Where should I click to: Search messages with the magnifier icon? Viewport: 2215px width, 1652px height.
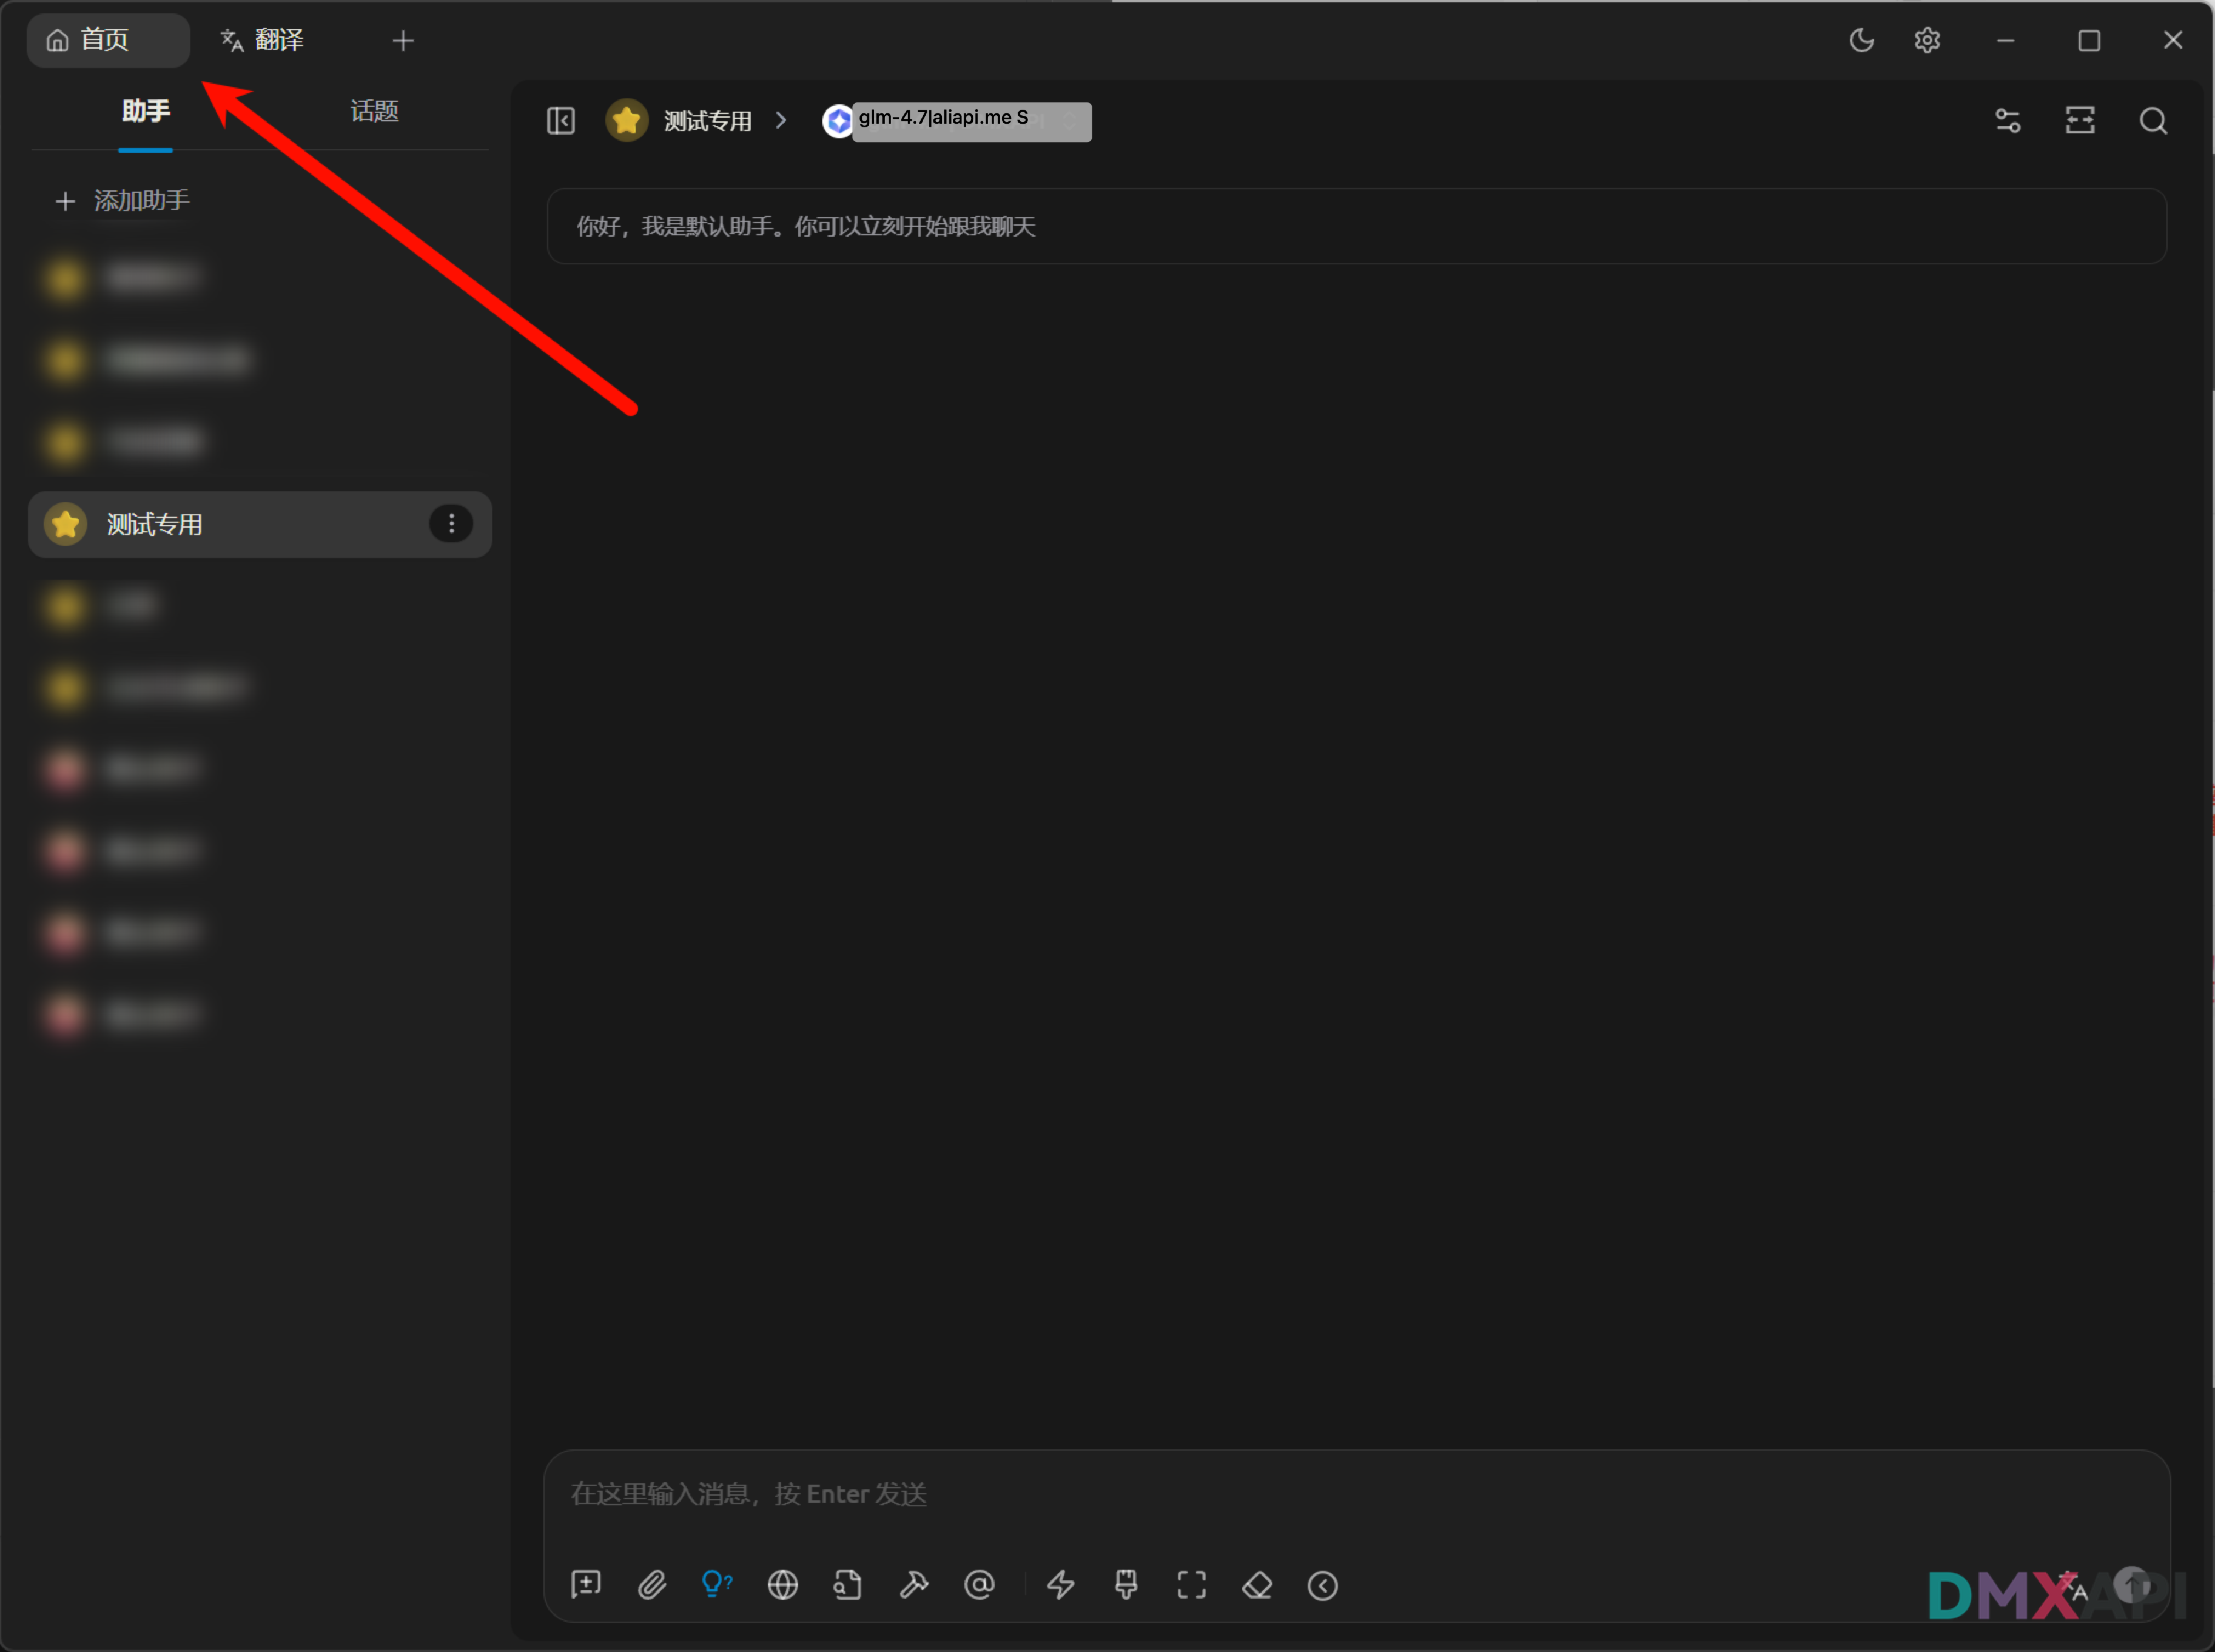coord(2153,121)
